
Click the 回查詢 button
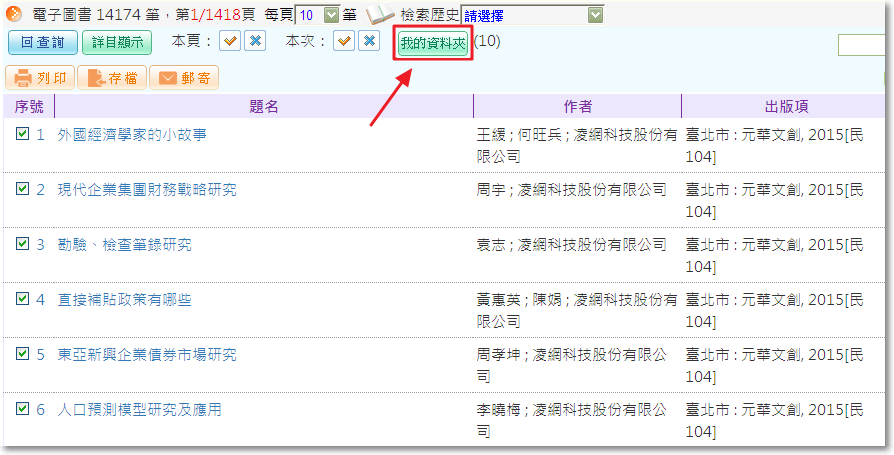[40, 42]
